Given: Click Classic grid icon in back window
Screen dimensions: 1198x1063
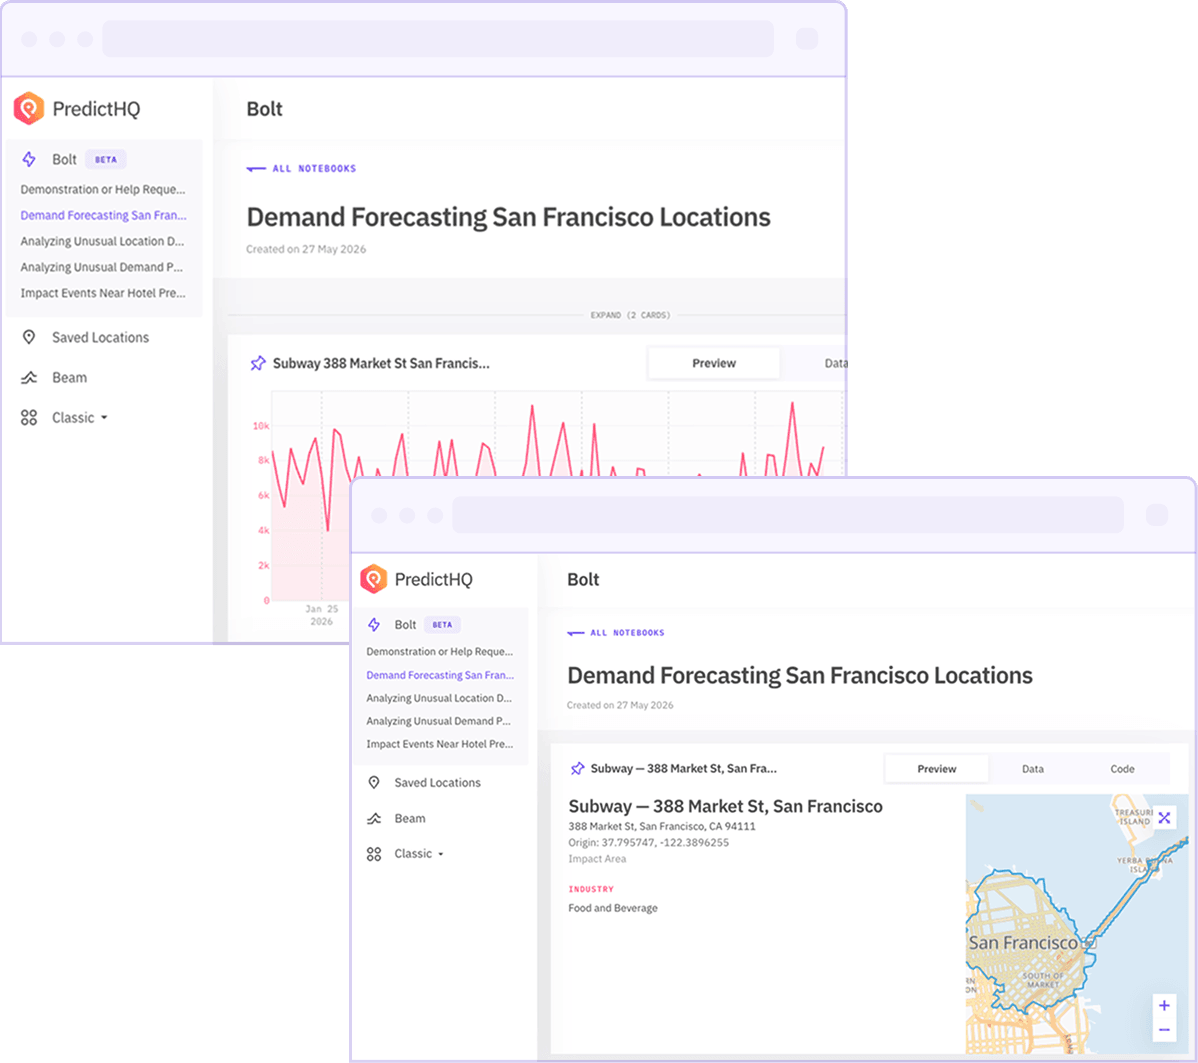Looking at the screenshot, I should pyautogui.click(x=29, y=417).
